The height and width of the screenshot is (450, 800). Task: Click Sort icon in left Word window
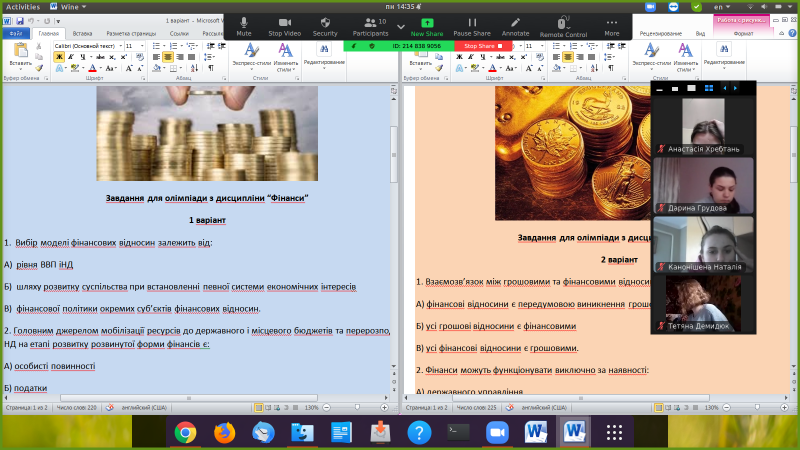point(194,68)
